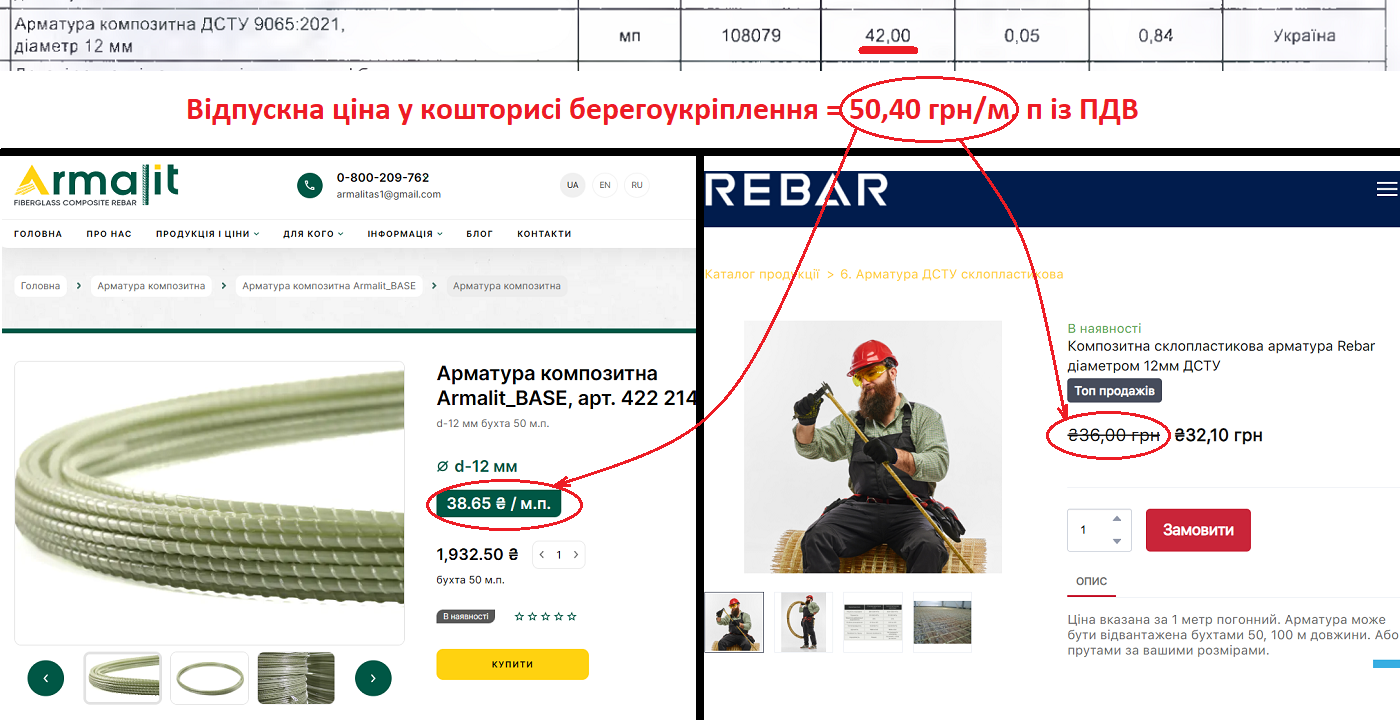Click the REBAR quantity input field
The height and width of the screenshot is (720, 1400).
(1099, 530)
